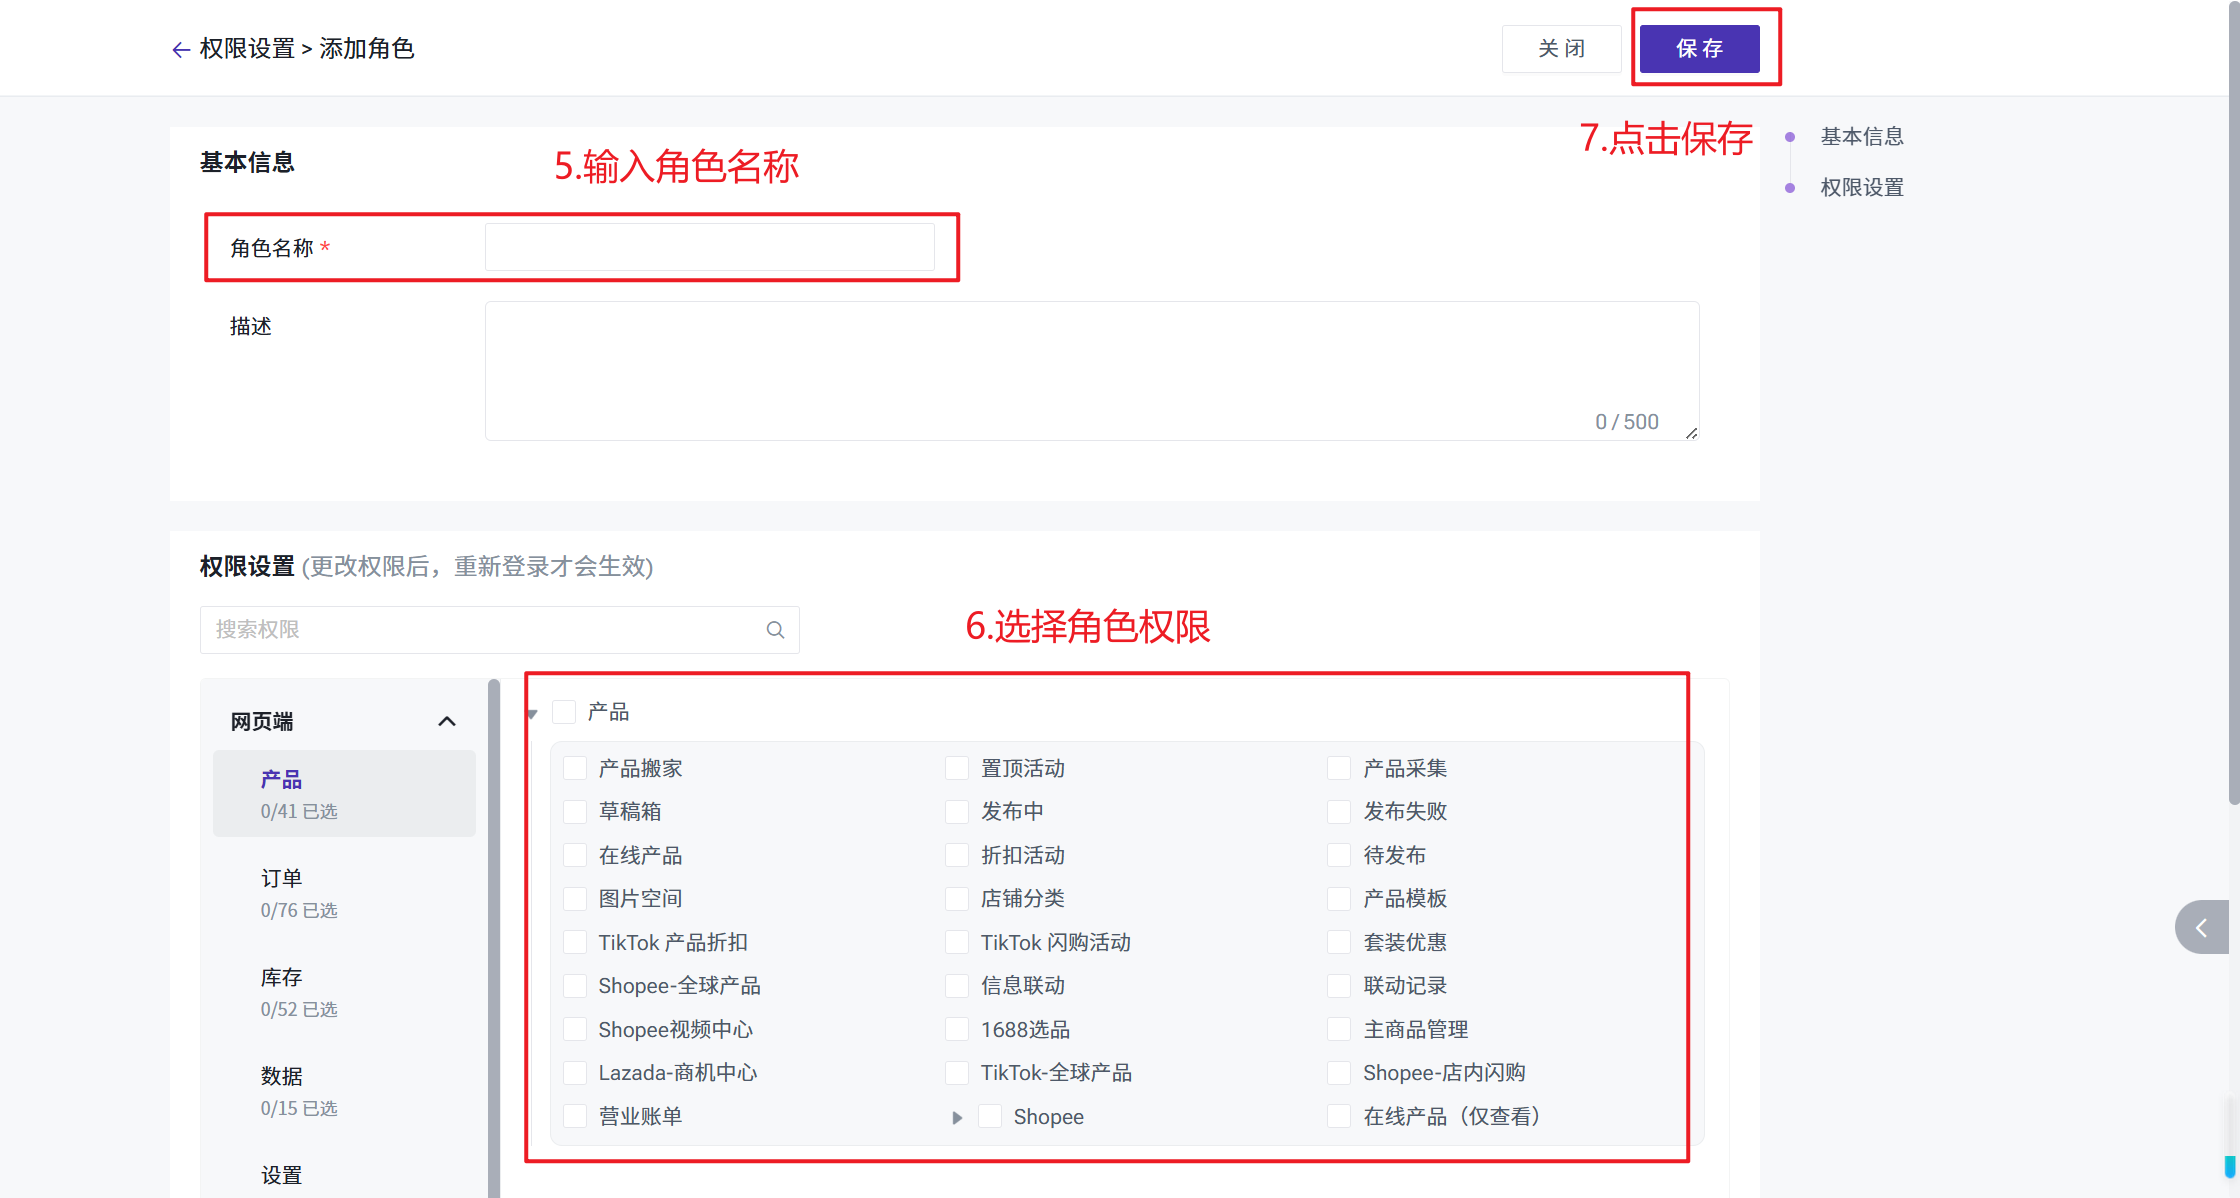Click the 角色名称 input field

click(x=709, y=247)
